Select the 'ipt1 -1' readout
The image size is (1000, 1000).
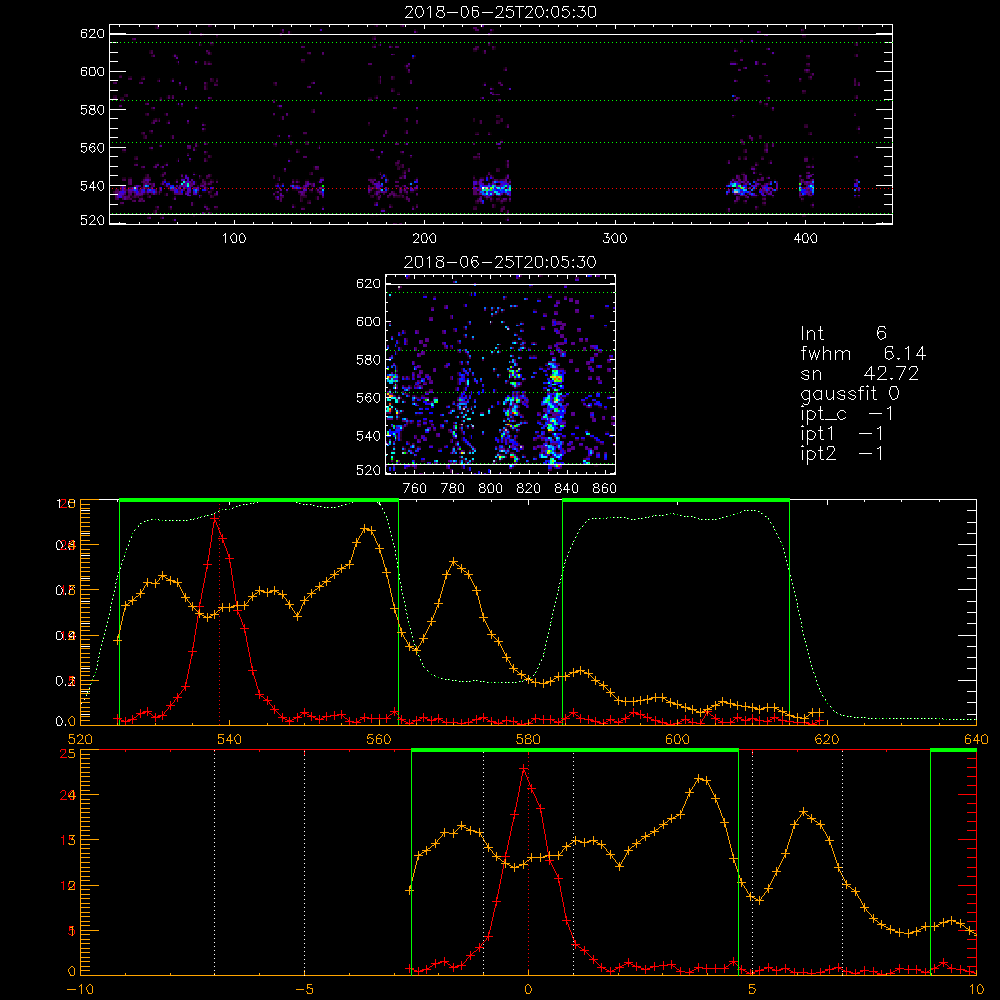click(841, 434)
